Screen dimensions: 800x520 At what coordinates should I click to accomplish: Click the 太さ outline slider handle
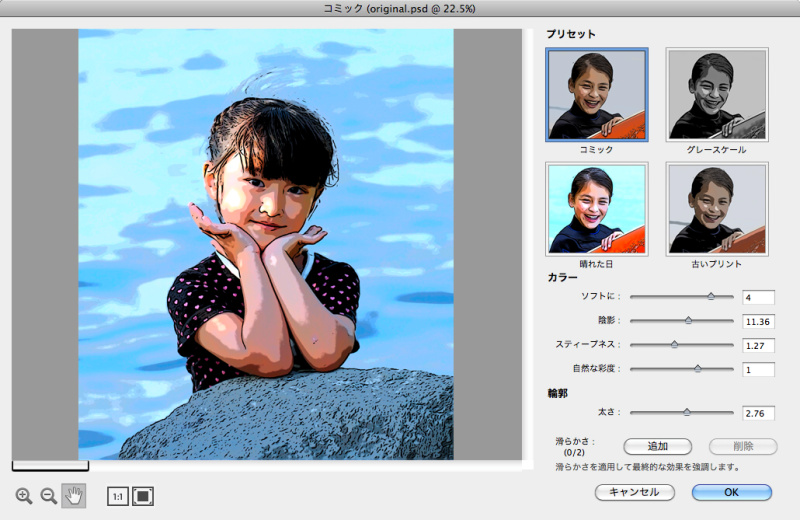click(x=687, y=412)
